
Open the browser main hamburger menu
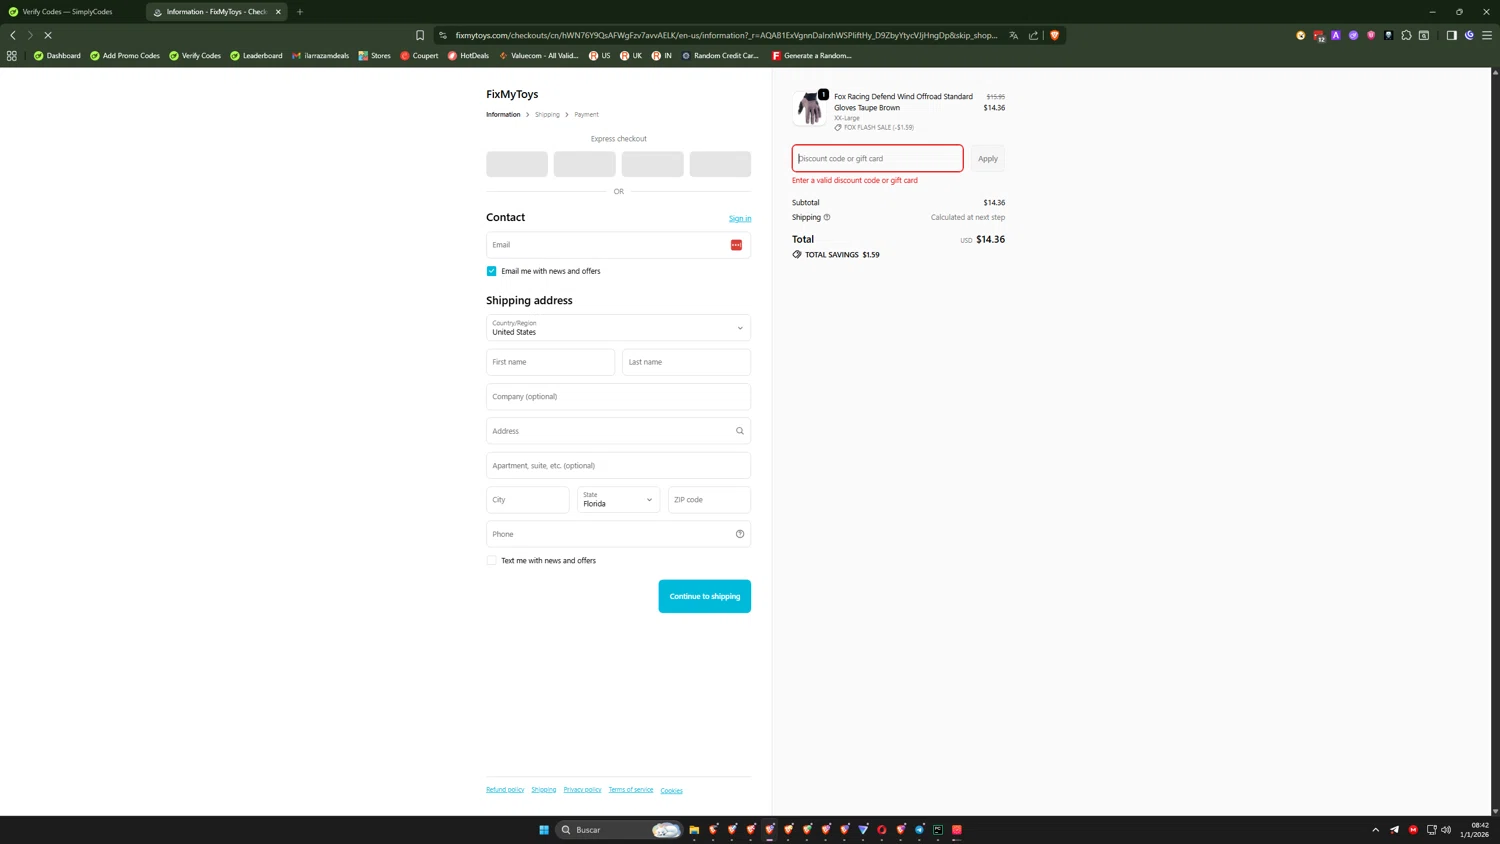click(1487, 35)
